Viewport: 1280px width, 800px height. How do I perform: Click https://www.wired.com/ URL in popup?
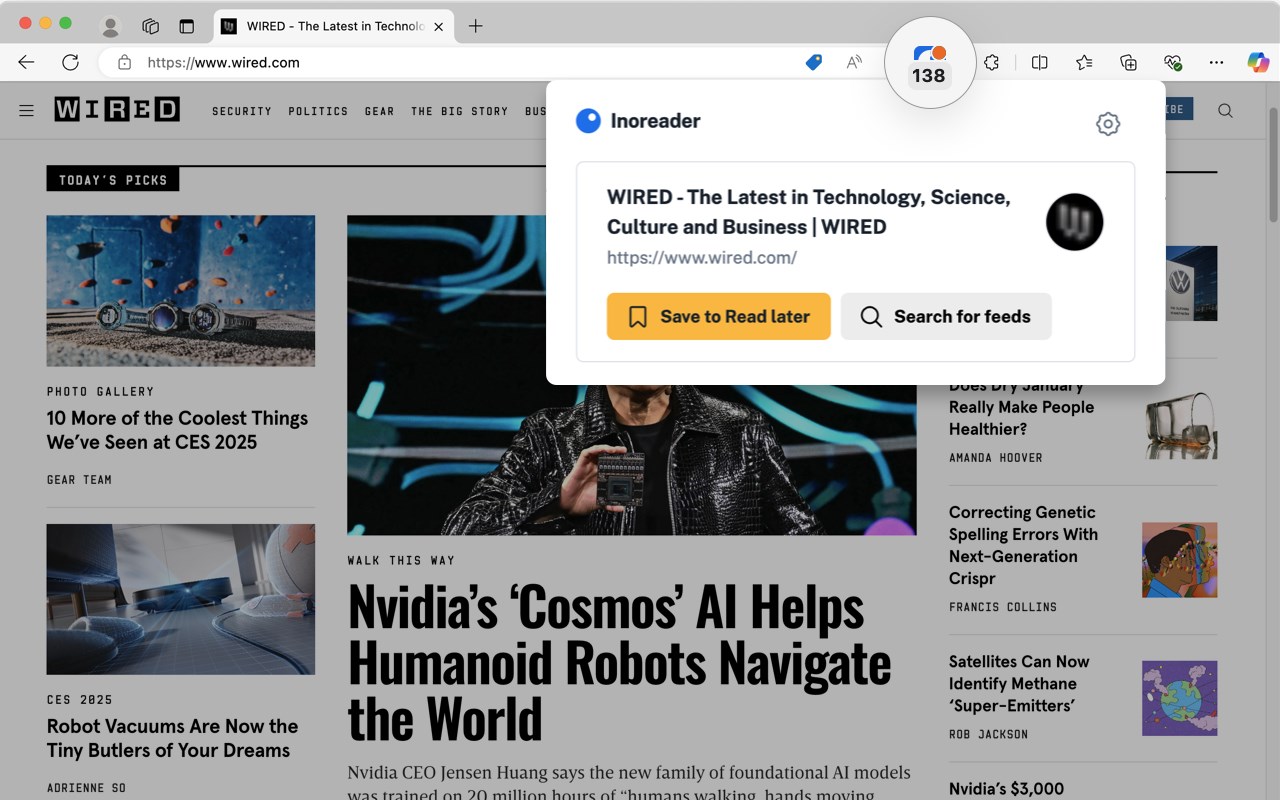pyautogui.click(x=702, y=258)
